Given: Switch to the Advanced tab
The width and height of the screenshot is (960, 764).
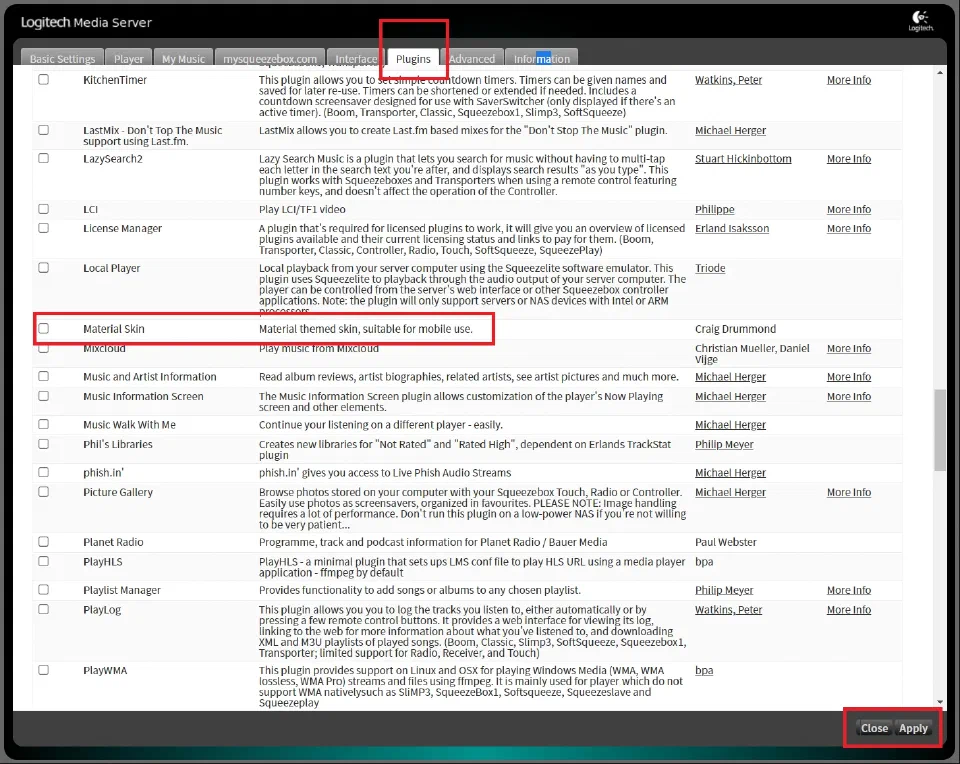Looking at the screenshot, I should 471,58.
